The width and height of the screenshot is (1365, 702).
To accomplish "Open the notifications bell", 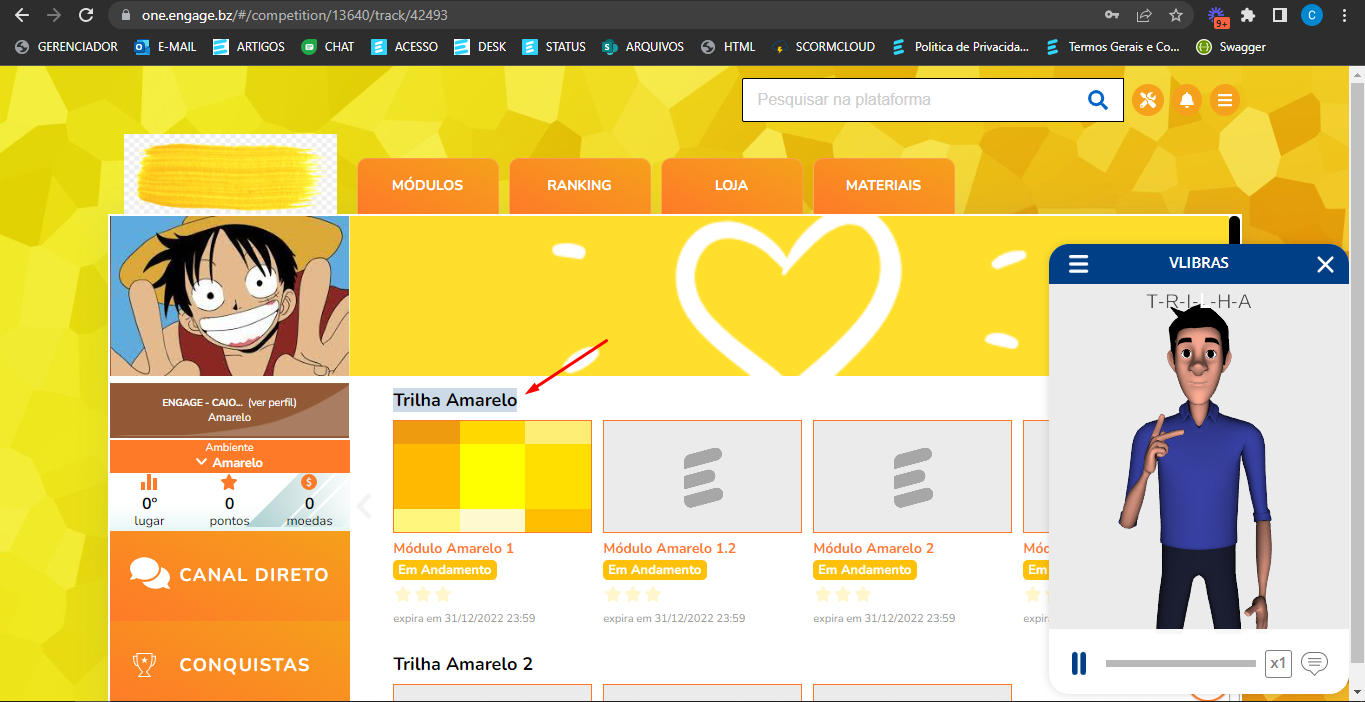I will (x=1187, y=100).
